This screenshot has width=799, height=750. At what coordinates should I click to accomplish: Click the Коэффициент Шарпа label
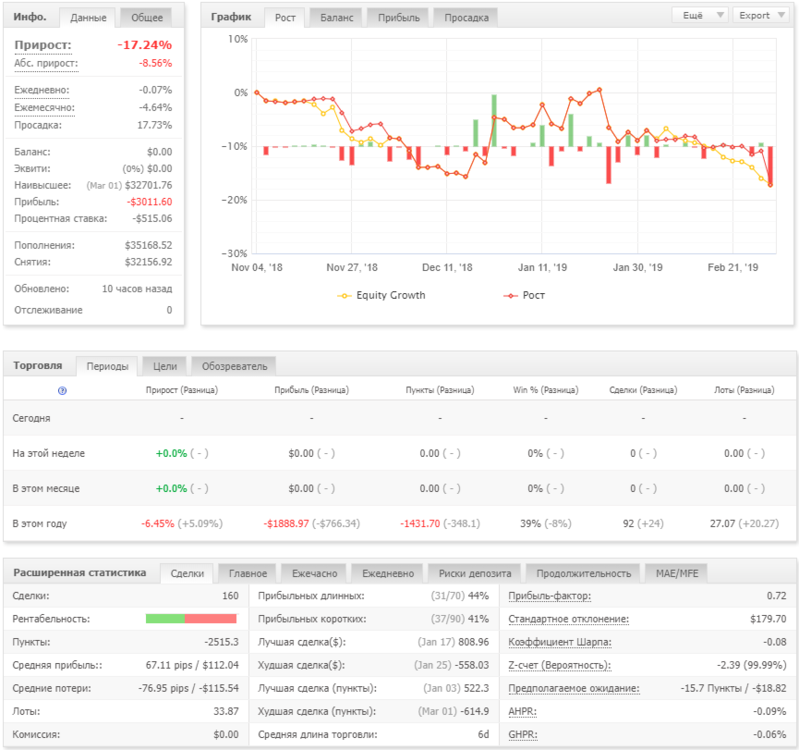[560, 642]
